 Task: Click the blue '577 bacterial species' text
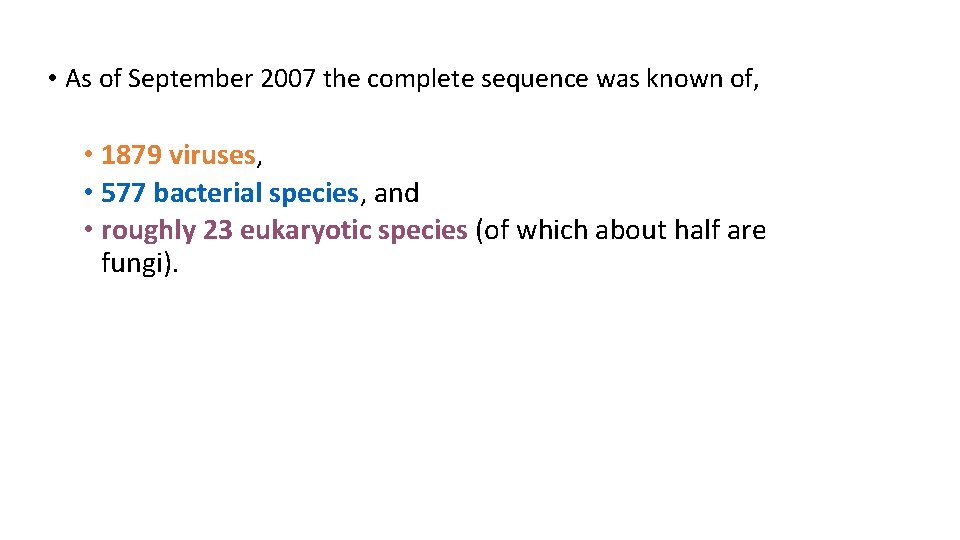(230, 193)
